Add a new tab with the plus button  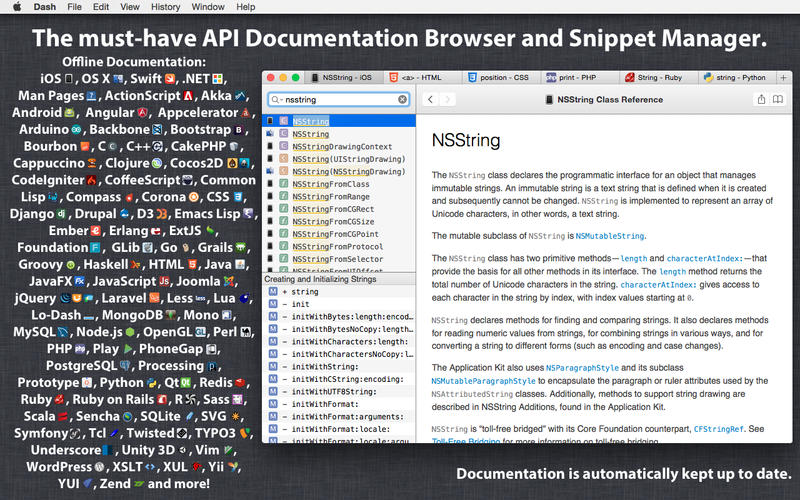783,78
